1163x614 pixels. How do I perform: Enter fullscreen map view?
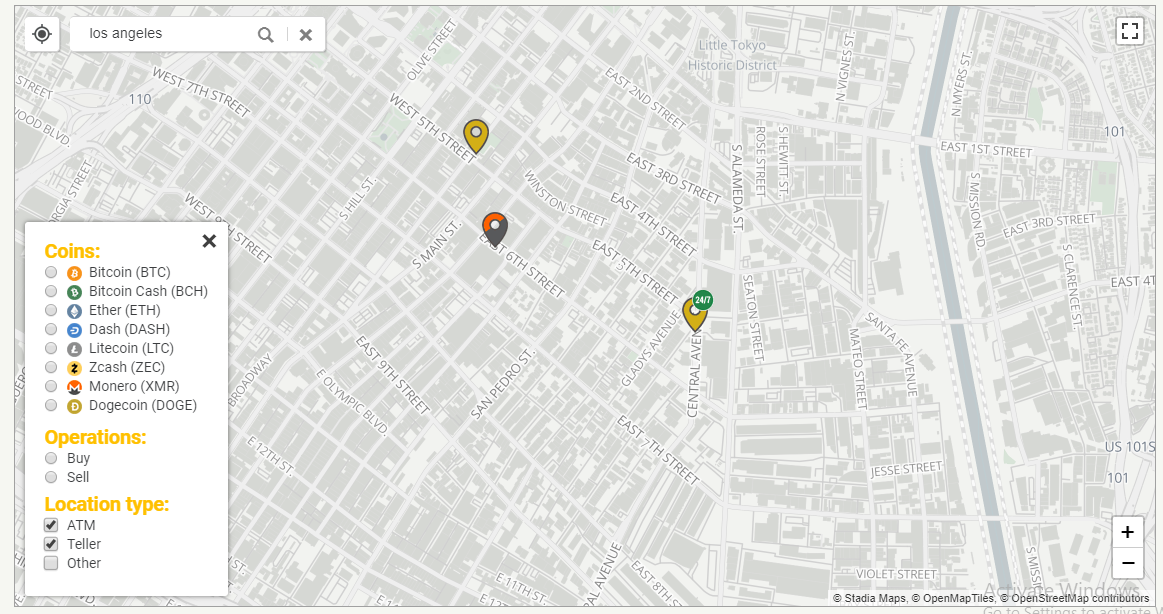coord(1130,30)
